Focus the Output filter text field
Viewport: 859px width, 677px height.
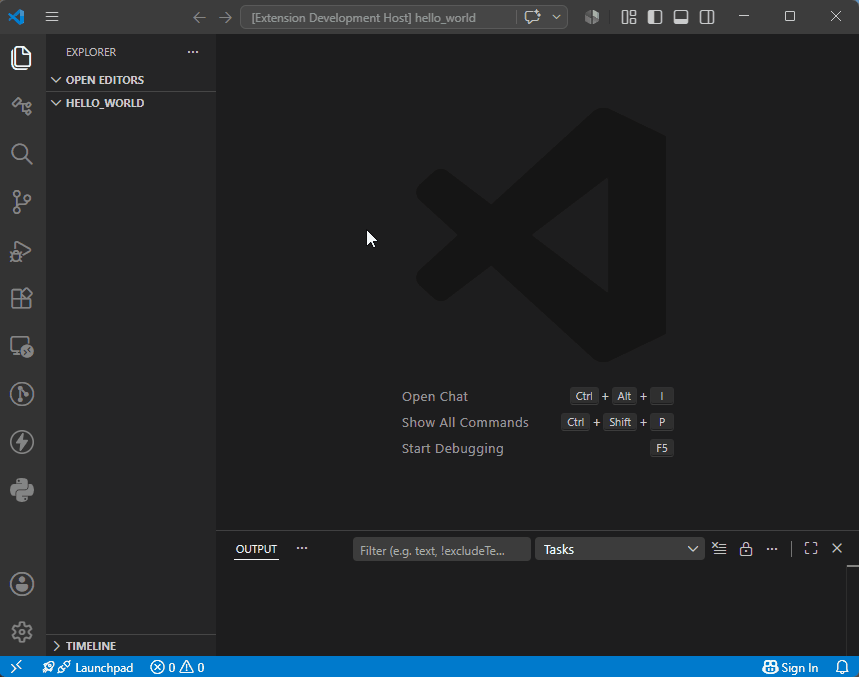442,550
